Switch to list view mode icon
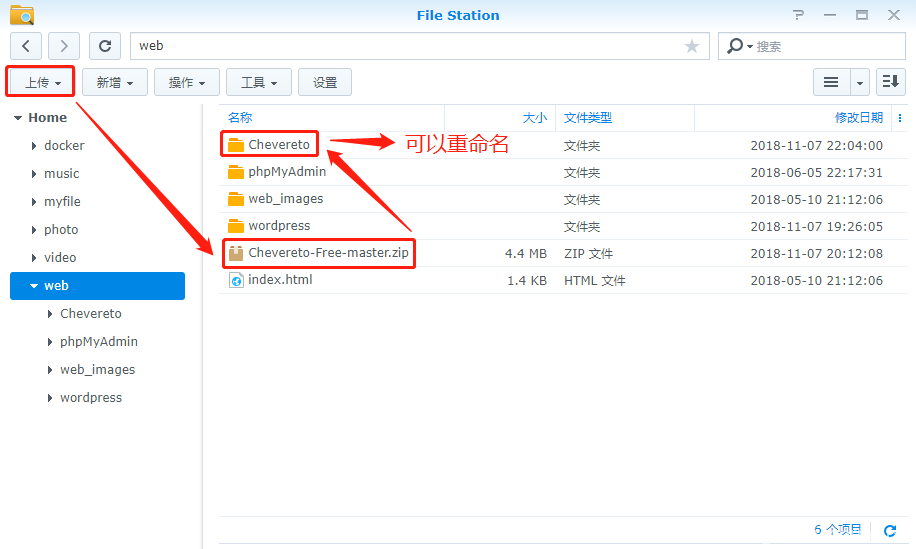 tap(830, 82)
